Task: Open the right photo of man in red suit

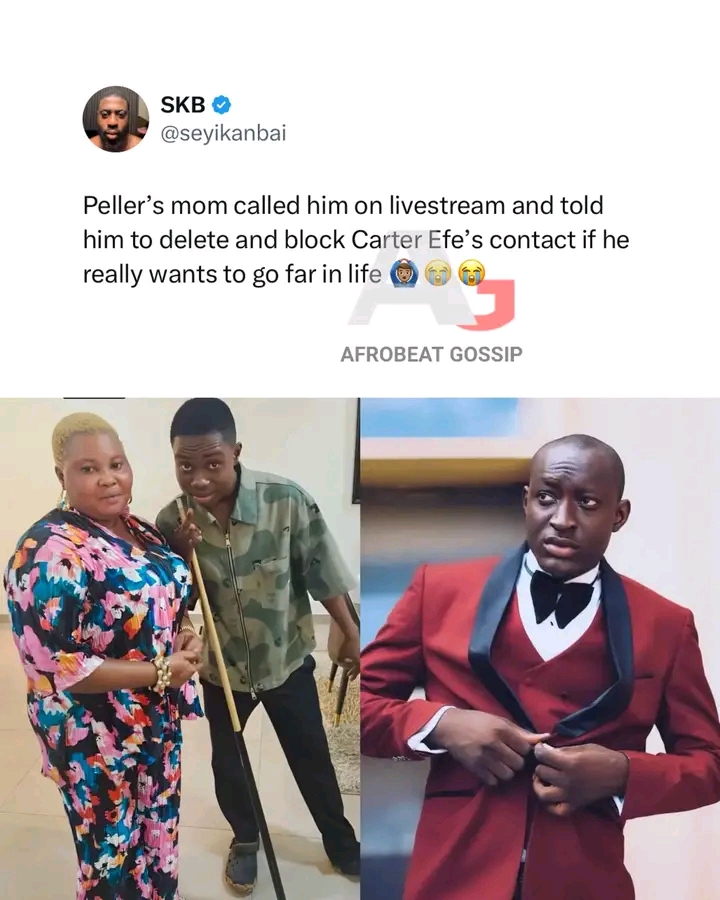Action: click(x=540, y=649)
